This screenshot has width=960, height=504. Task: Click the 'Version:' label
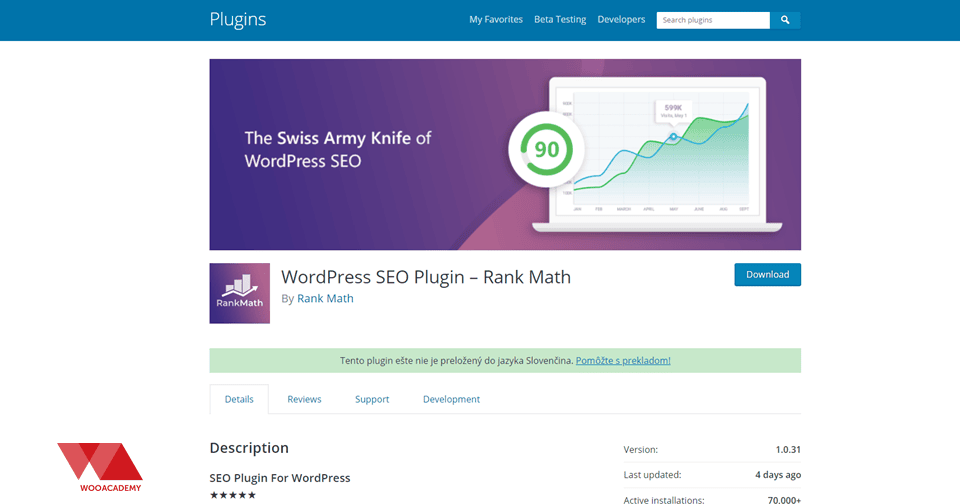coord(640,449)
